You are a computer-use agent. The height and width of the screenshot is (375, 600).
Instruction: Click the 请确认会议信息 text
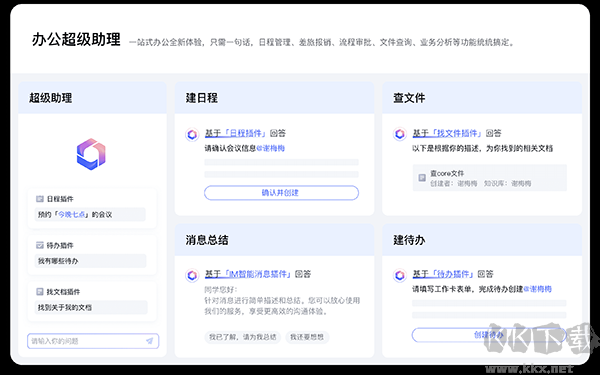click(230, 148)
